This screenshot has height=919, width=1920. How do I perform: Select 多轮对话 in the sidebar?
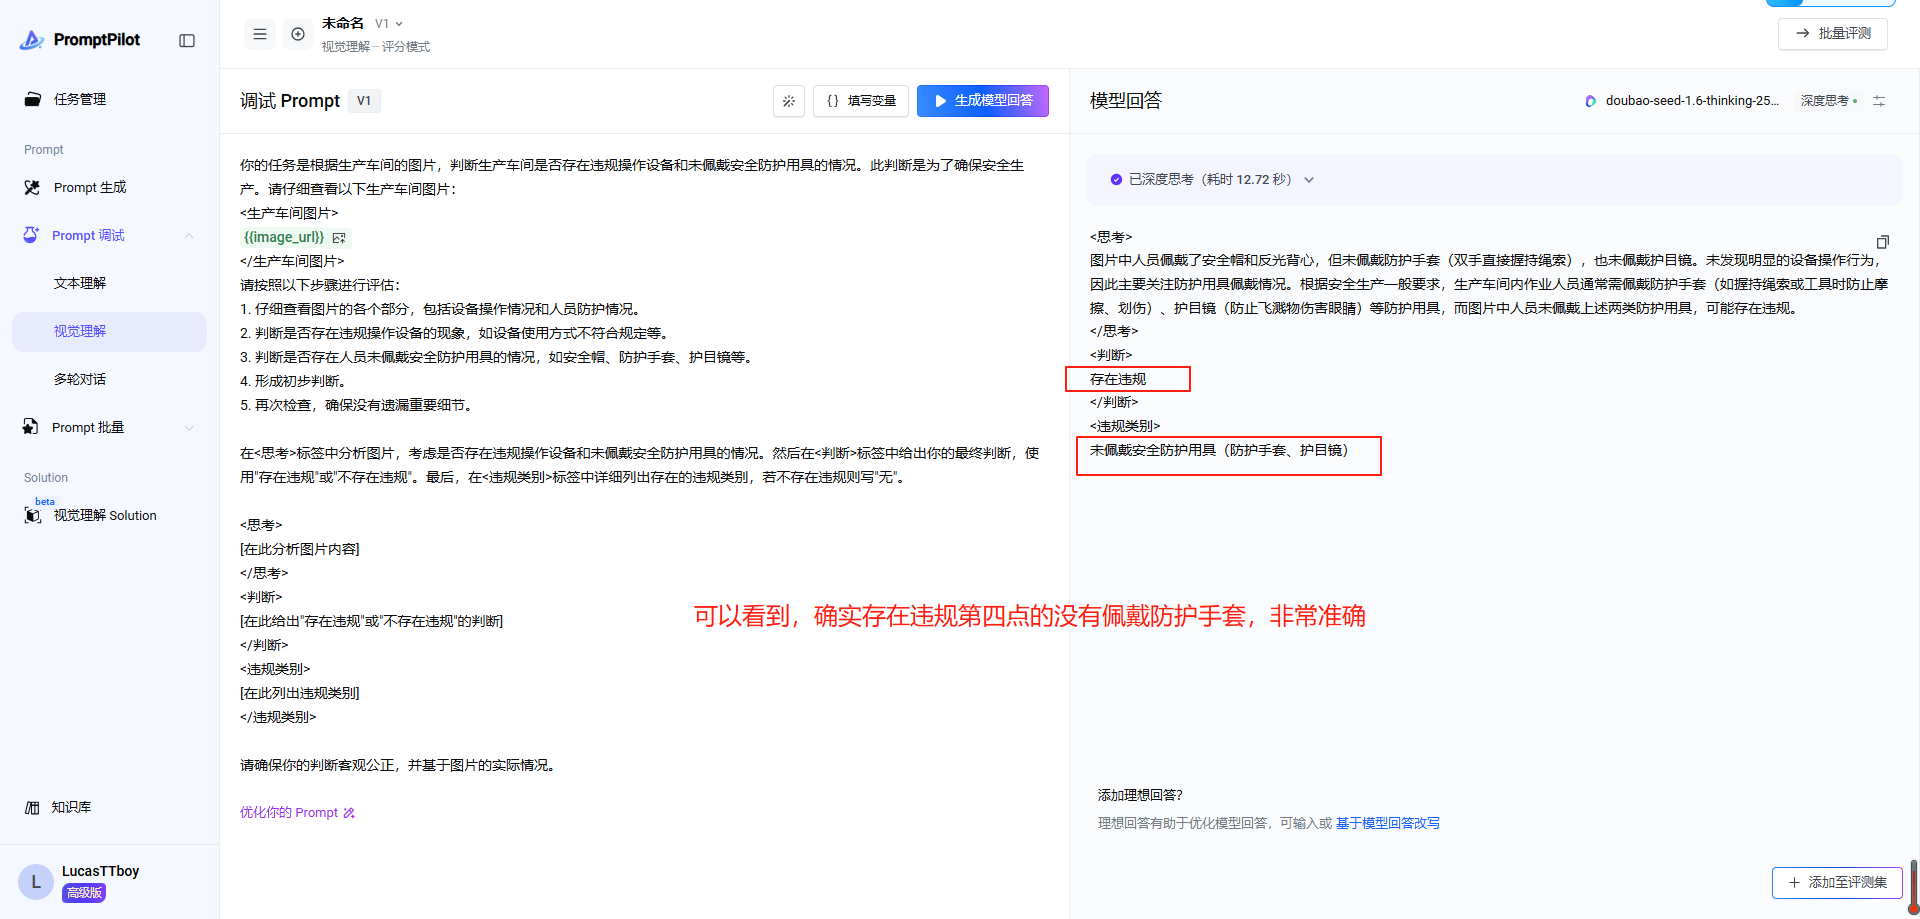80,379
